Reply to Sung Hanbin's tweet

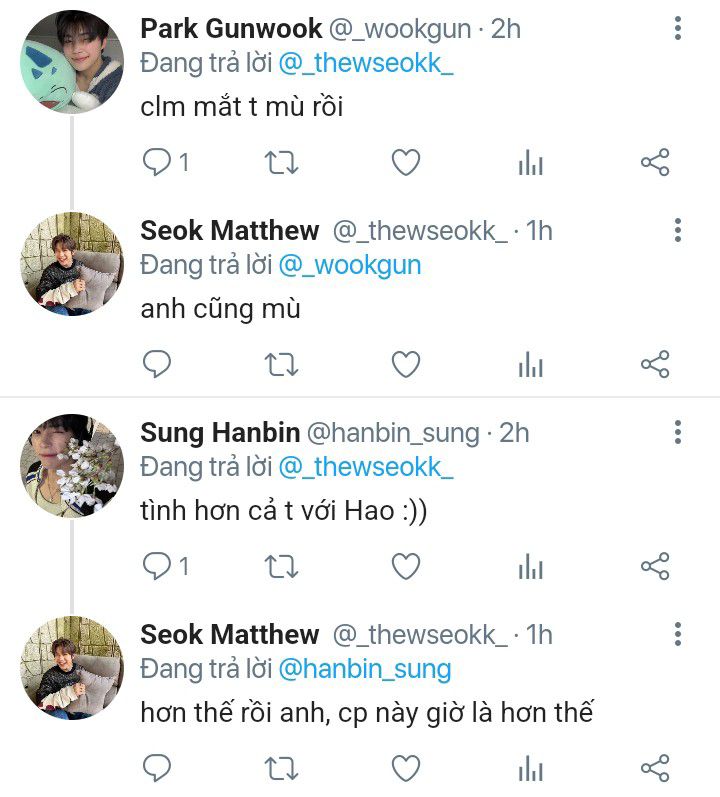pyautogui.click(x=157, y=566)
